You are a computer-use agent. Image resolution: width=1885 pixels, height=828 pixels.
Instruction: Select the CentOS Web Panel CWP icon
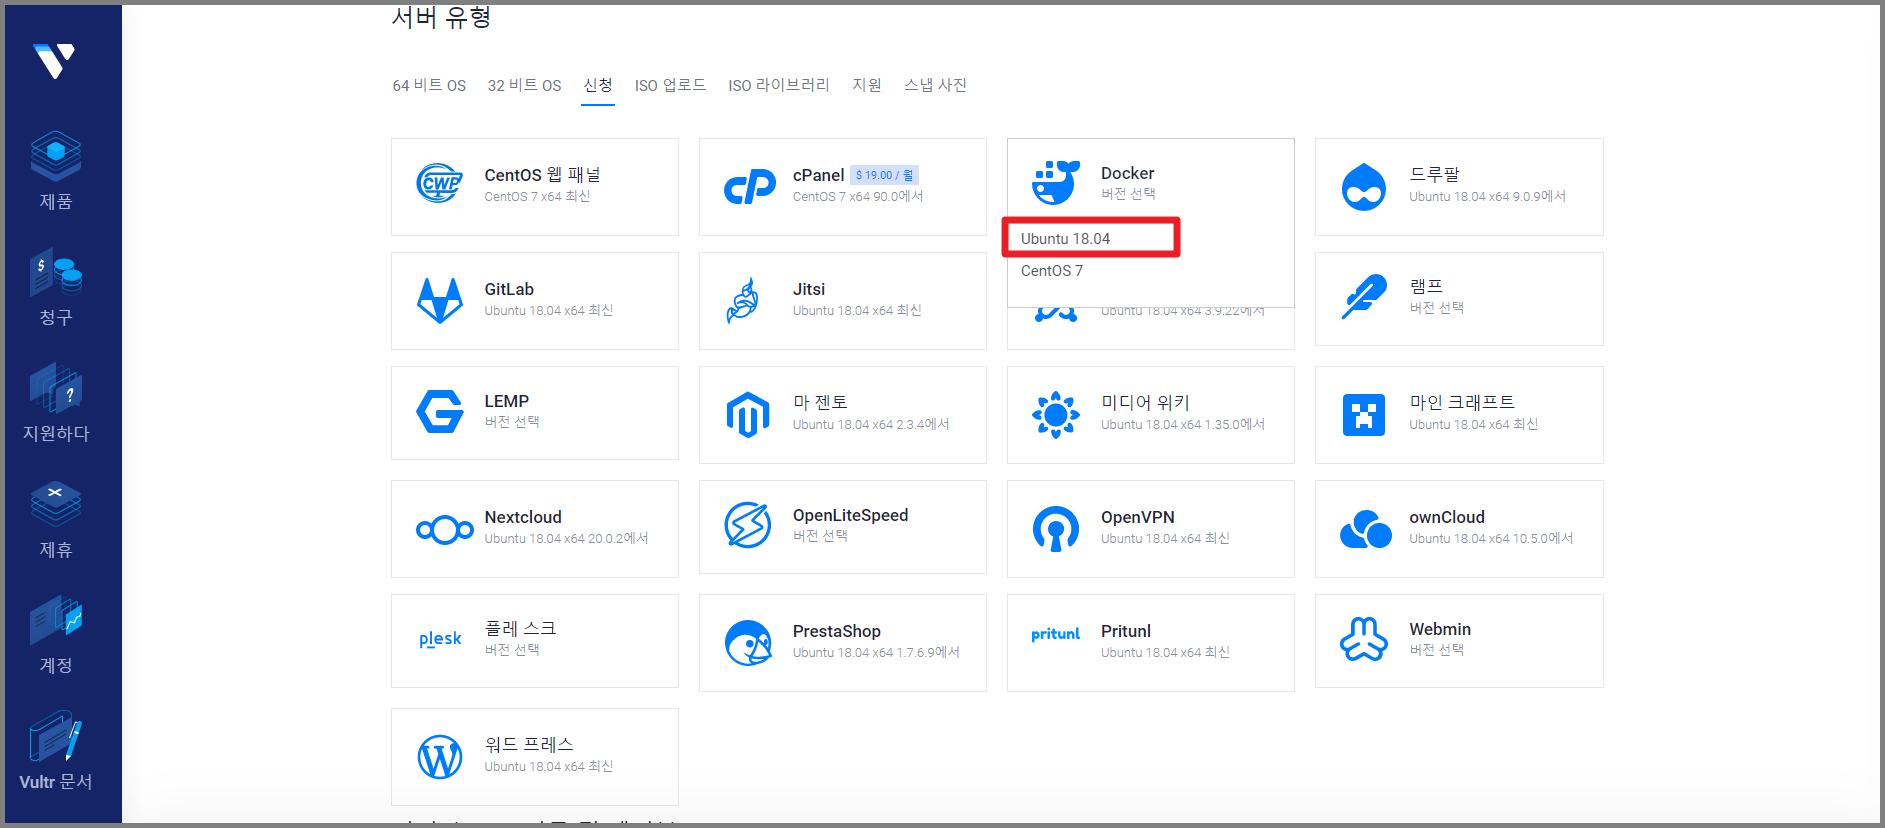tap(440, 184)
